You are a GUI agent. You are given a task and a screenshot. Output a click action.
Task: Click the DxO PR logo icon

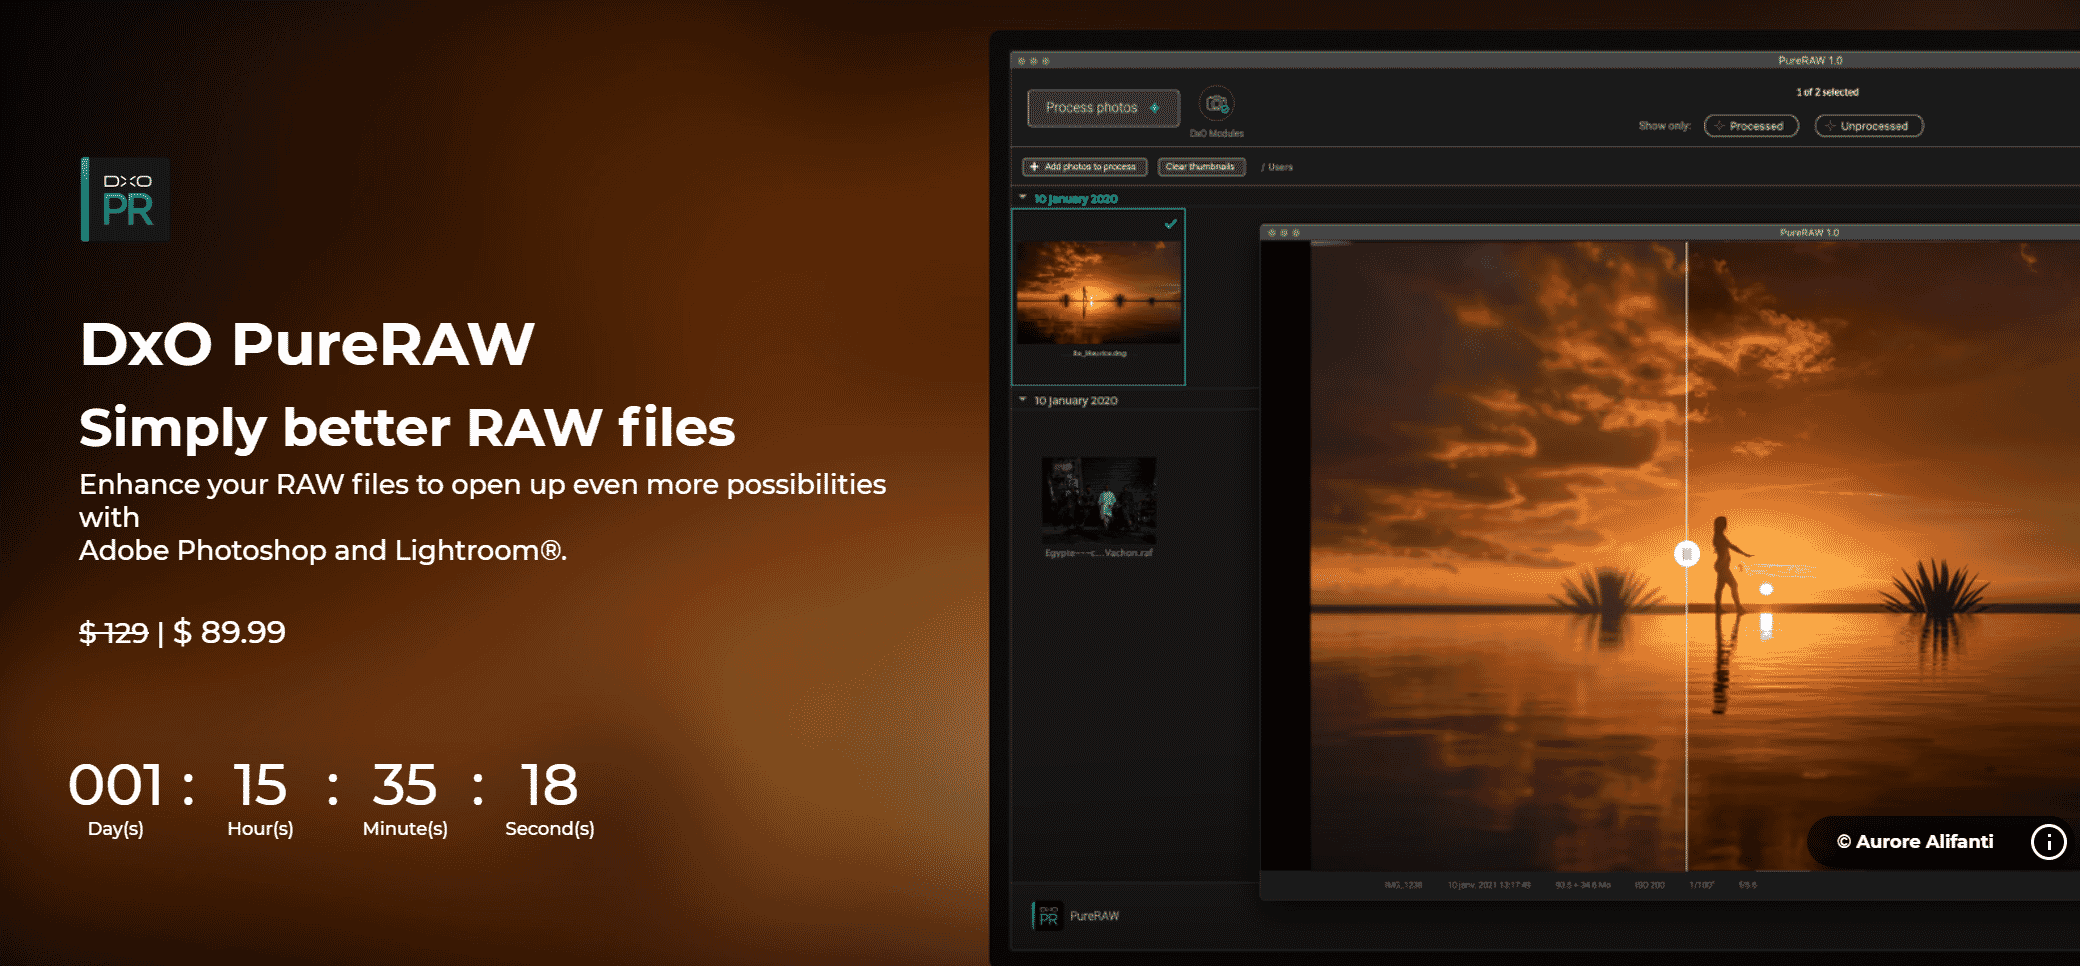point(125,199)
